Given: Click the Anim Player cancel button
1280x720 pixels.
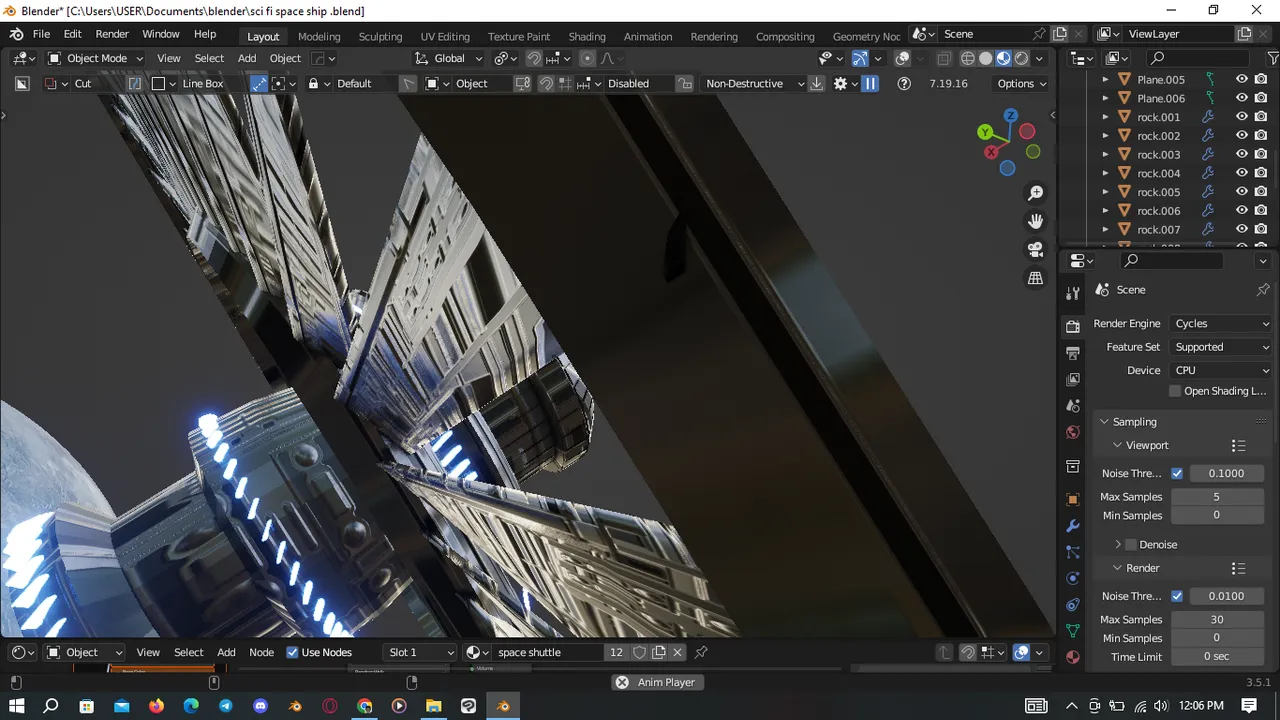Looking at the screenshot, I should tap(622, 682).
